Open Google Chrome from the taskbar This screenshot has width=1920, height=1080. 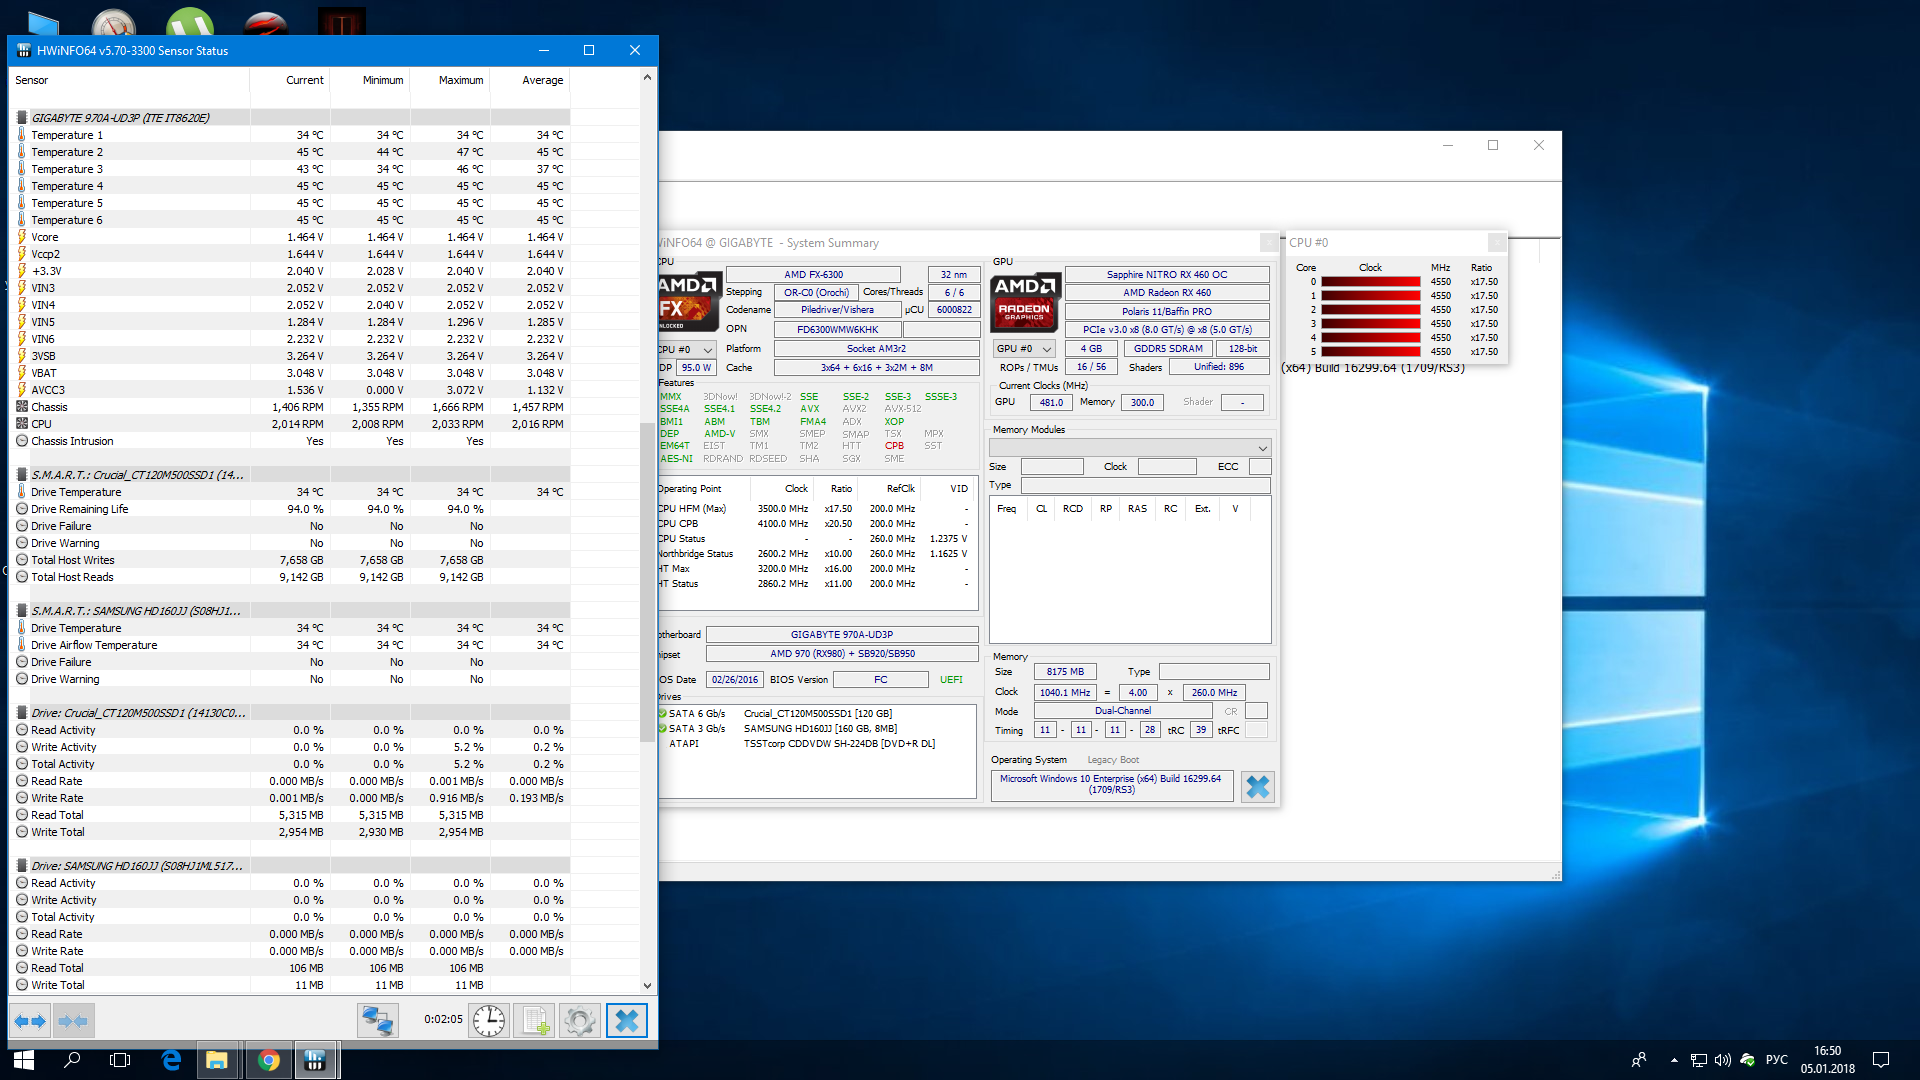tap(268, 1060)
